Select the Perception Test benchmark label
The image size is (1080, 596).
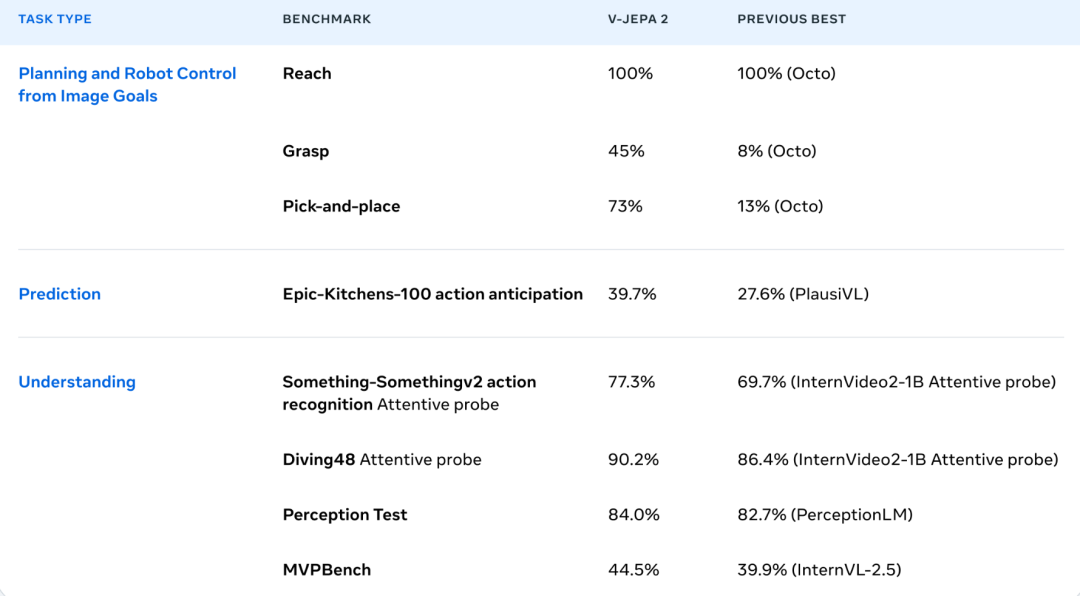tap(345, 515)
